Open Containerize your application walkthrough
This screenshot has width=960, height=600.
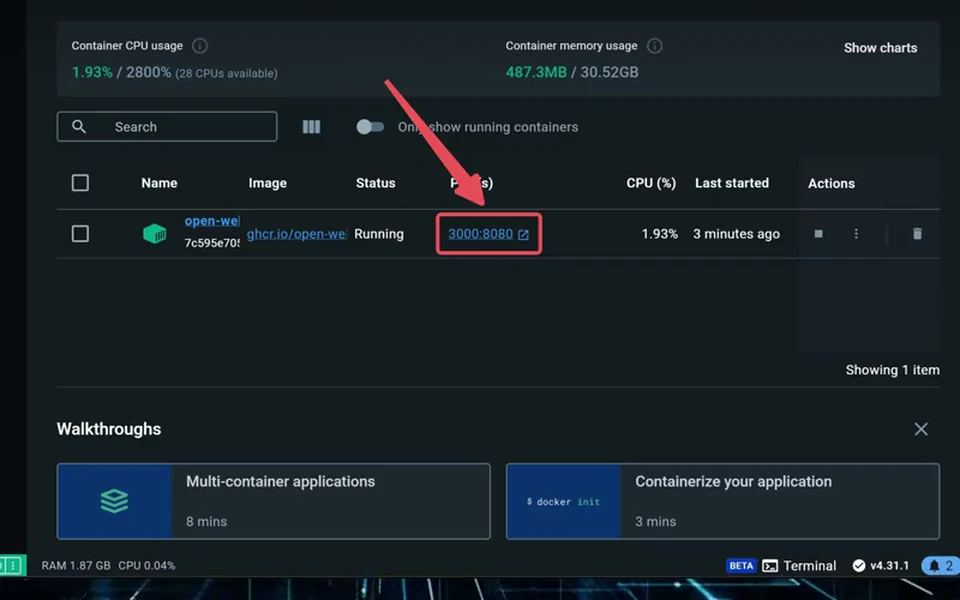coord(723,501)
